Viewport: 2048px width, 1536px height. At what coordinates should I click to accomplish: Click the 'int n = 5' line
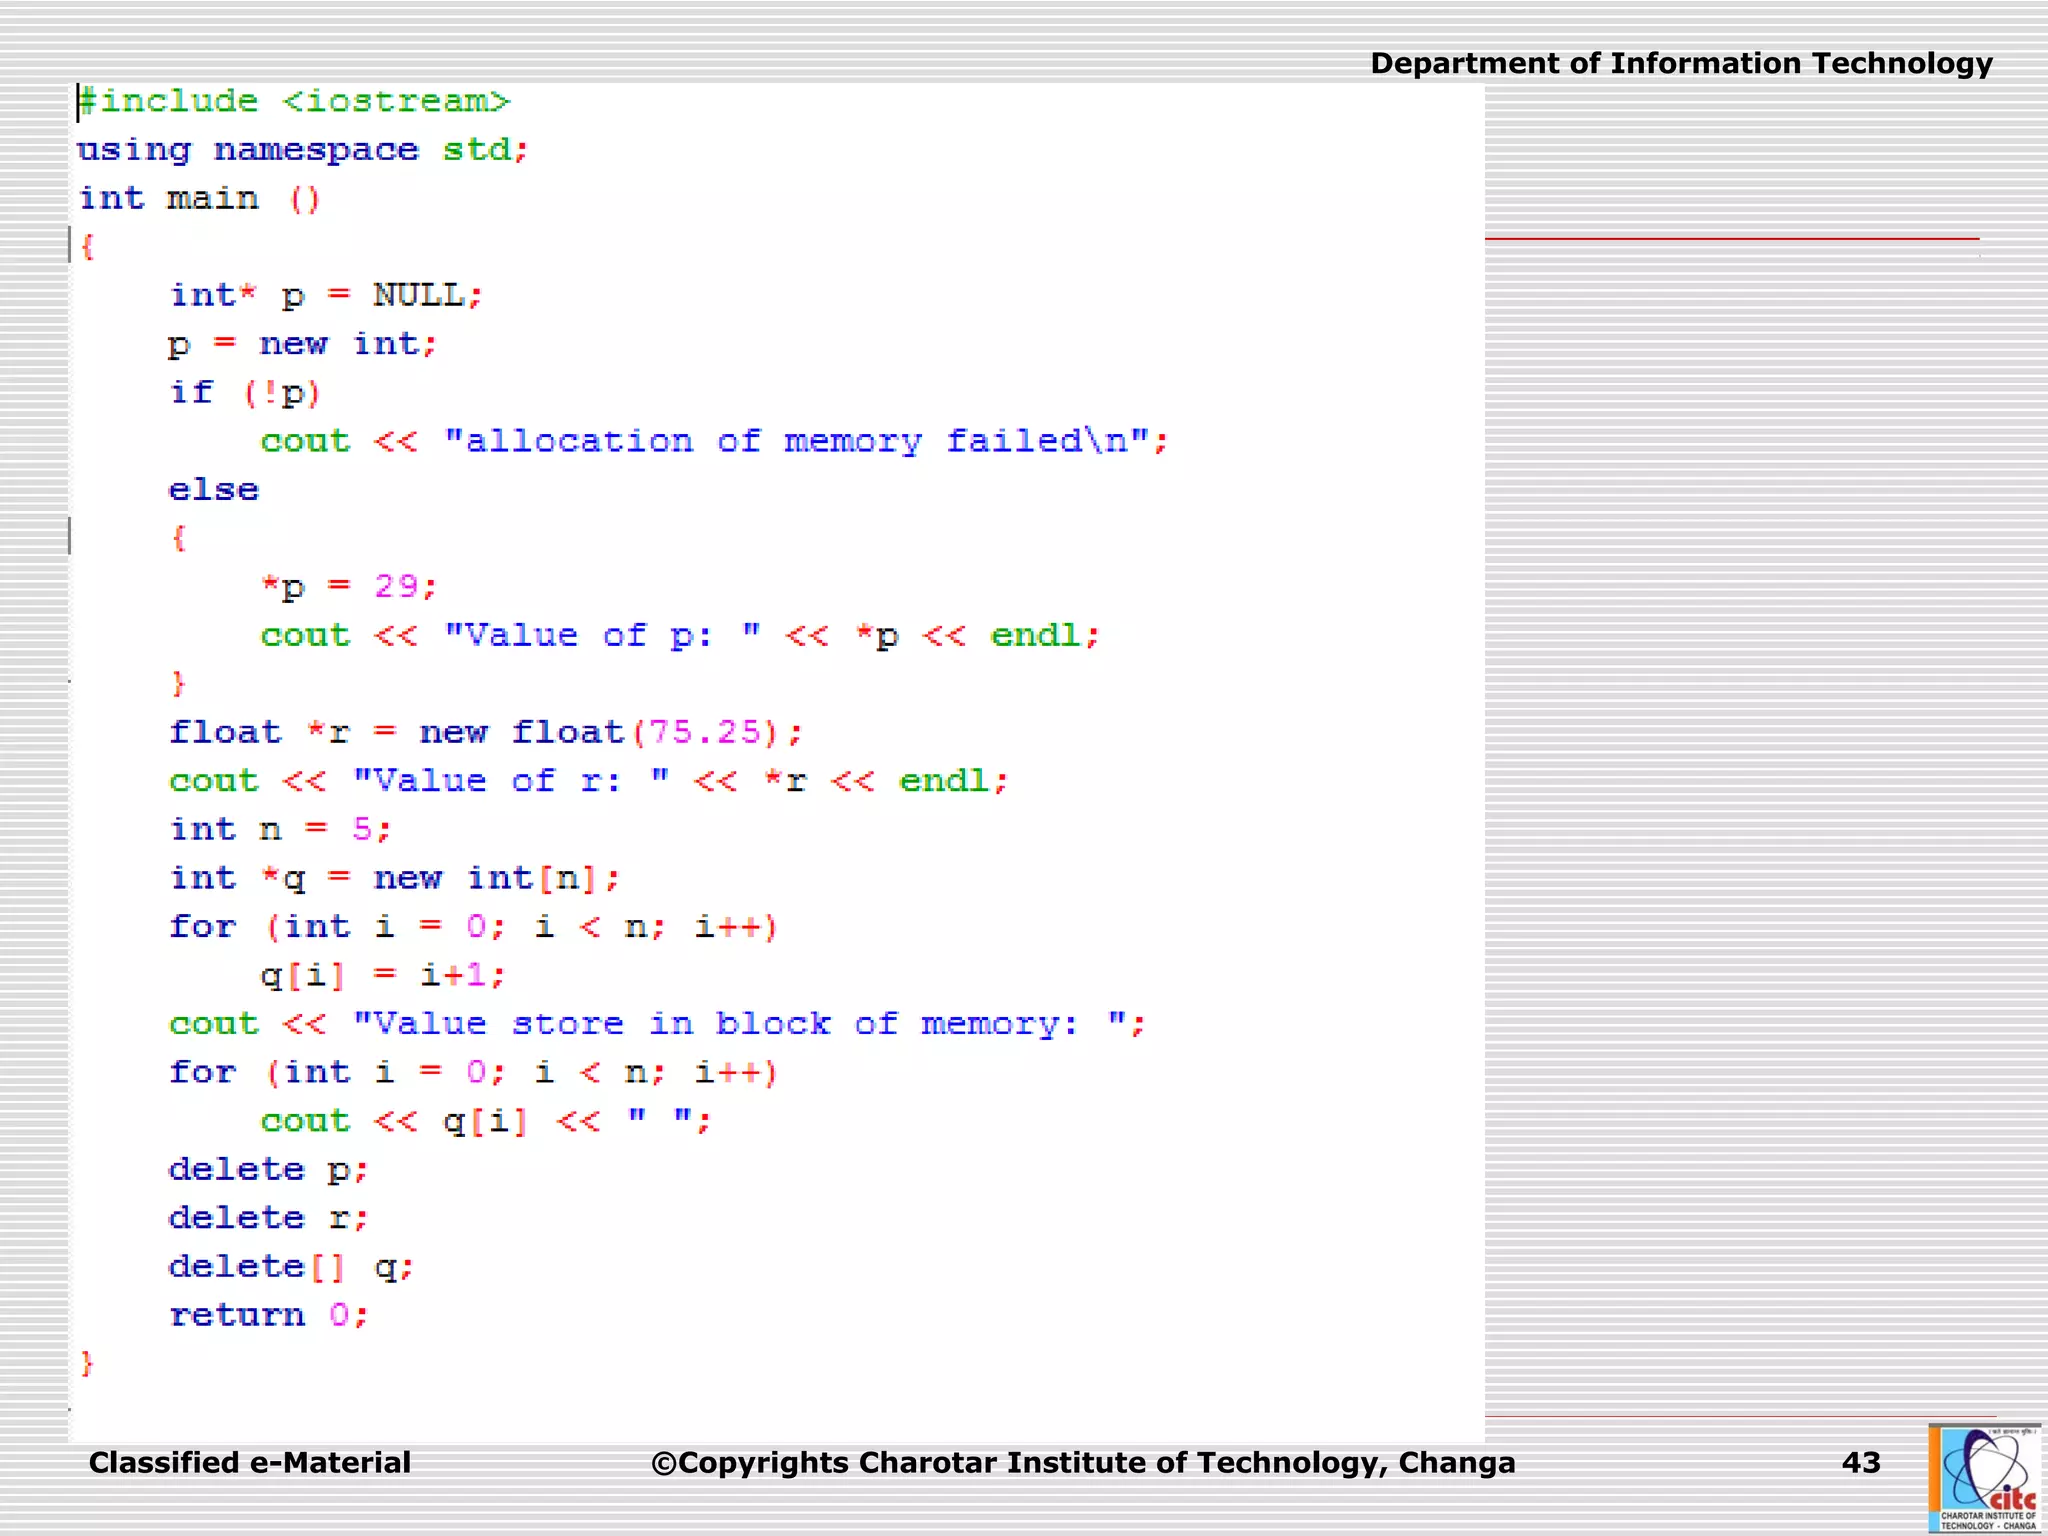pyautogui.click(x=280, y=829)
